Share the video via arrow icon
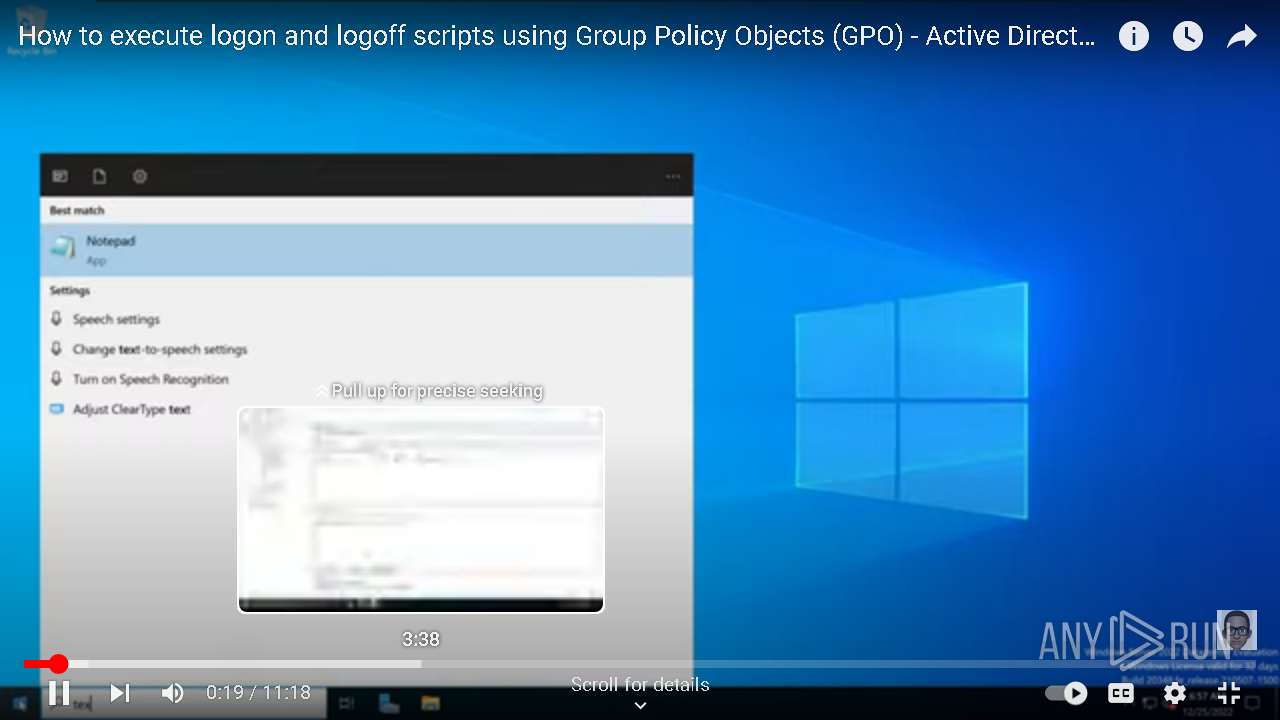Image resolution: width=1280 pixels, height=720 pixels. [x=1241, y=37]
